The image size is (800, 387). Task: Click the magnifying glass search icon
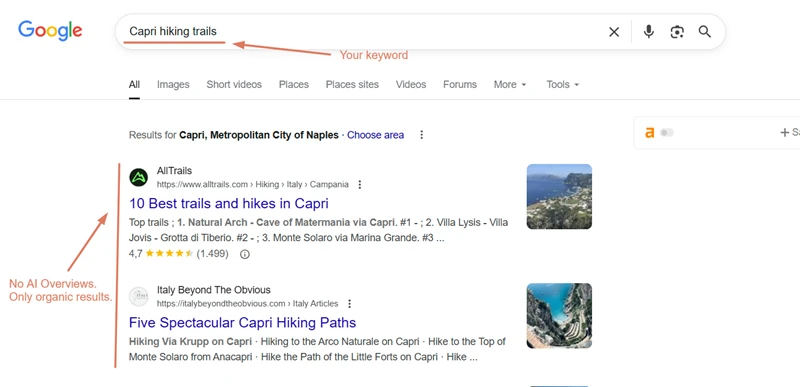pos(705,32)
